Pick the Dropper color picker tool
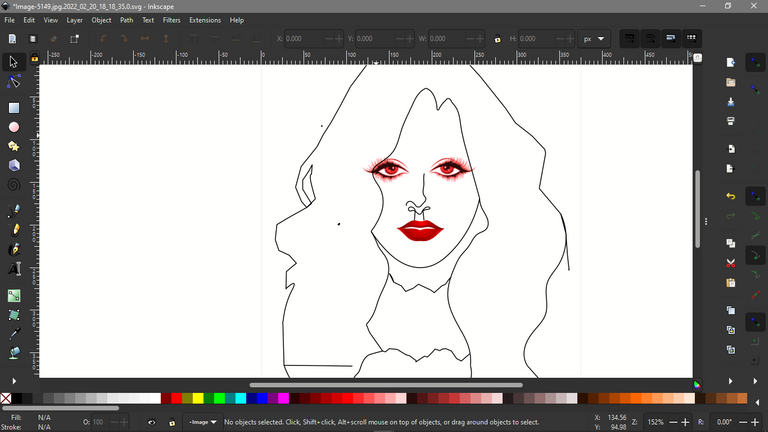 (x=14, y=334)
